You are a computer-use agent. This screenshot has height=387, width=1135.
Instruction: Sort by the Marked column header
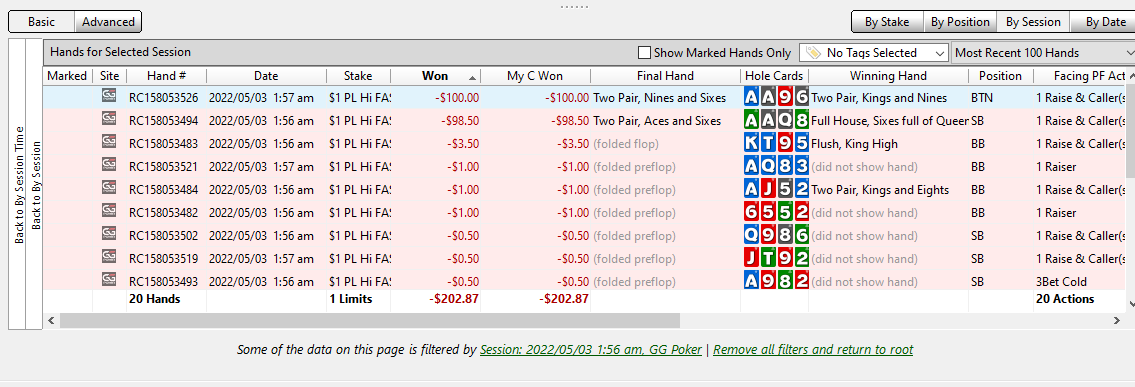67,76
